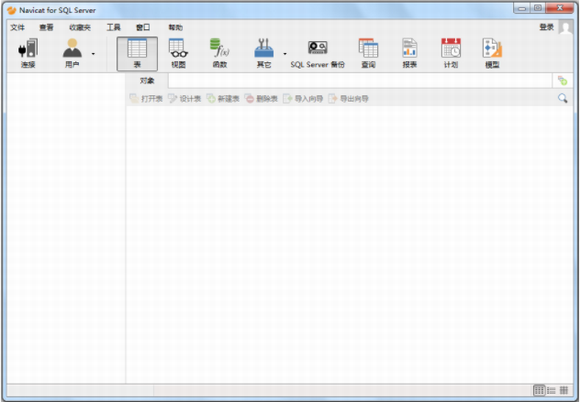The image size is (580, 402).
Task: Click the 登录 (Login) link
Action: [x=546, y=27]
